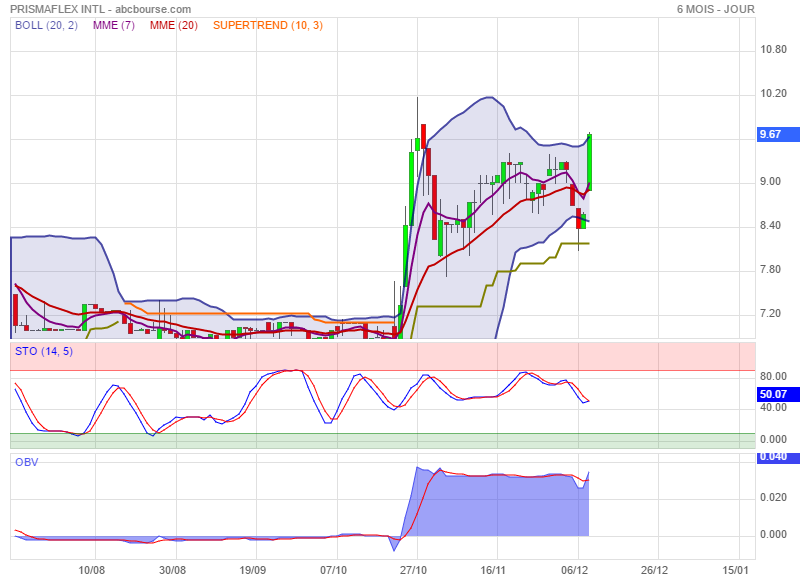Click the 15/01 date label
This screenshot has height=580, width=800.
[x=735, y=570]
